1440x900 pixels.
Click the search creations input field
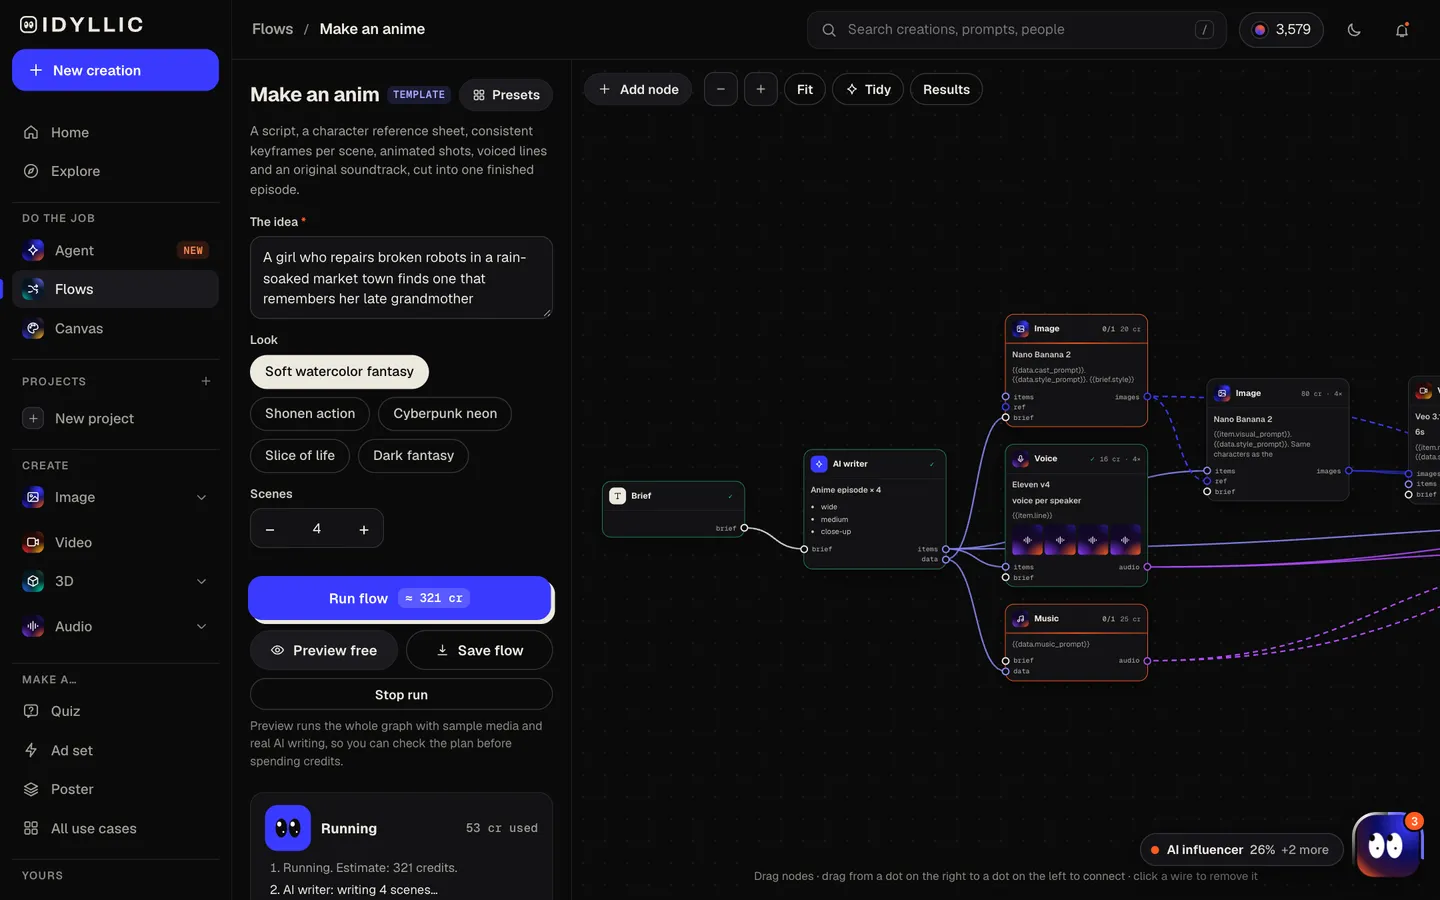click(x=1017, y=30)
